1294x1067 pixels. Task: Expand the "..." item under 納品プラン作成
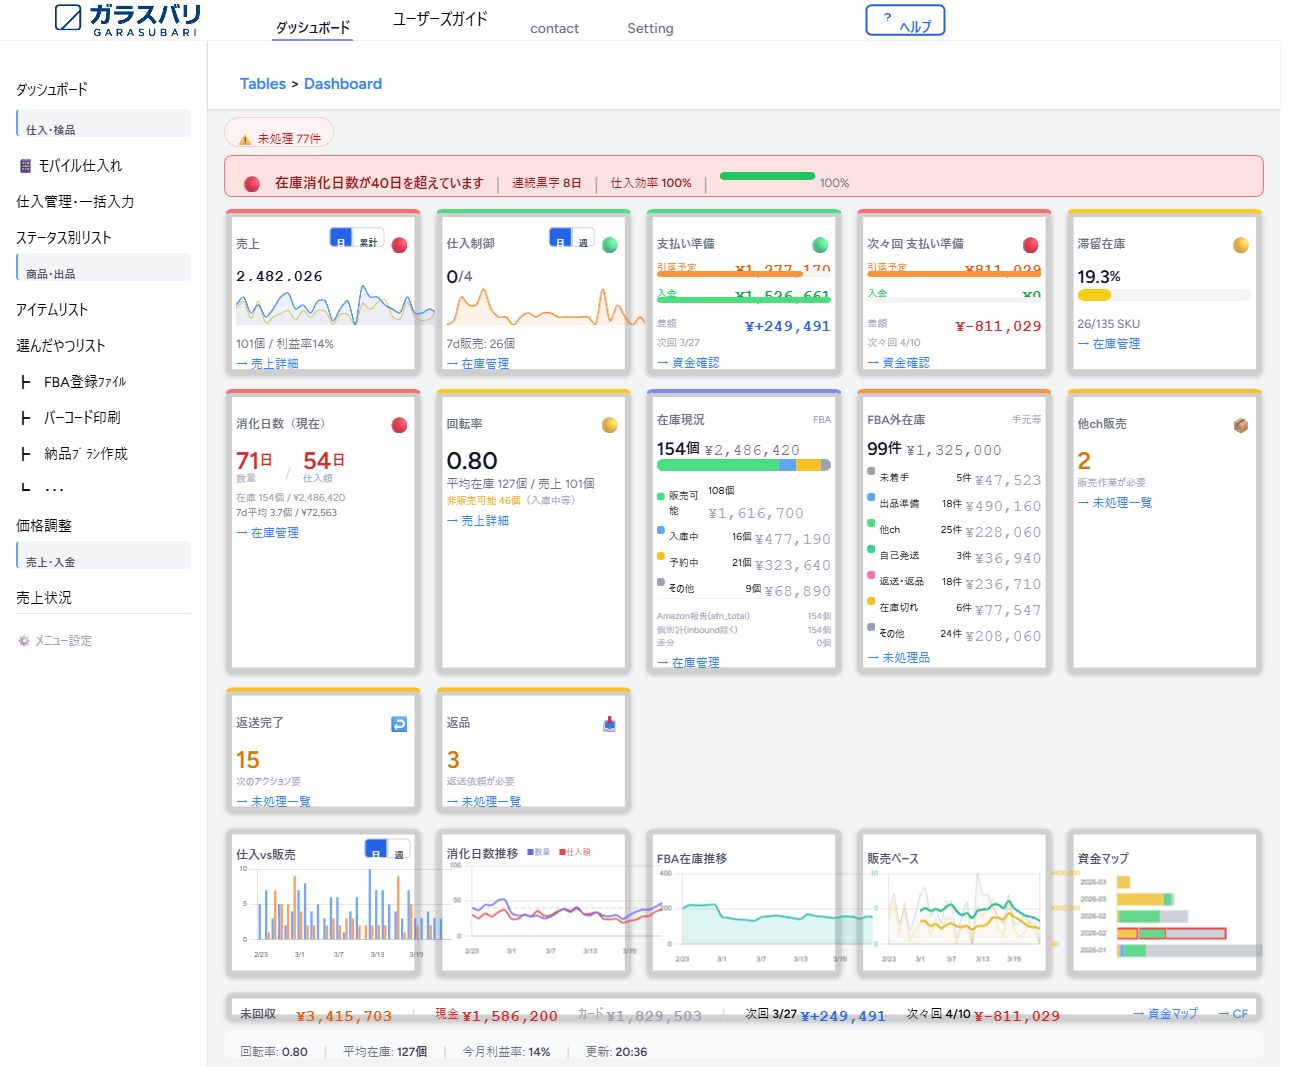click(51, 488)
